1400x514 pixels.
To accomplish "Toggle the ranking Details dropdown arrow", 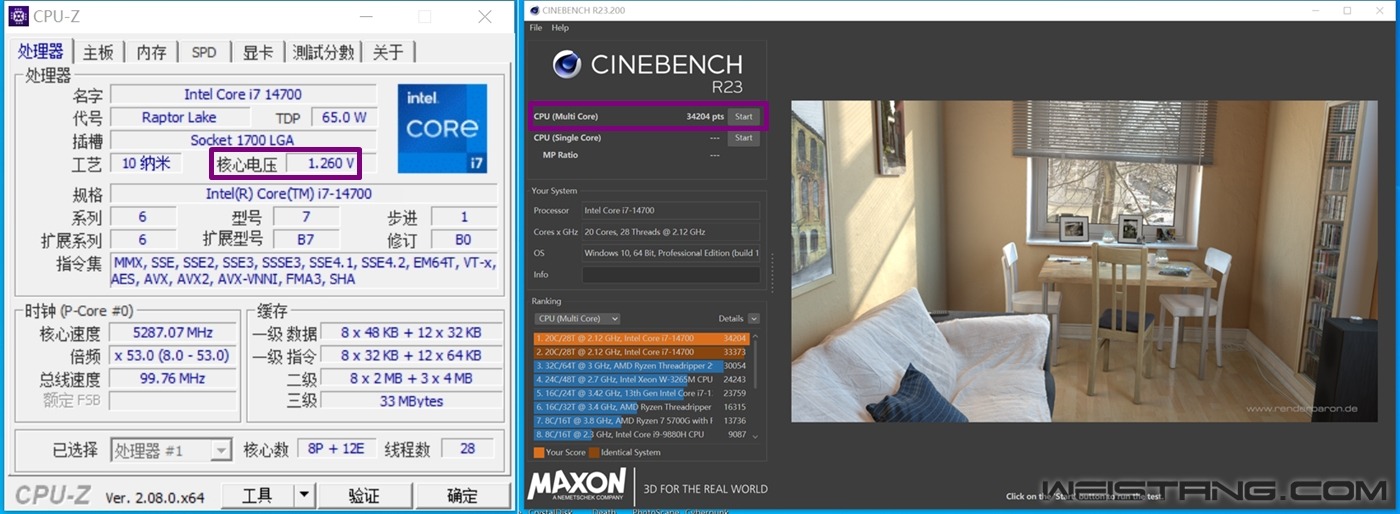I will click(x=754, y=319).
